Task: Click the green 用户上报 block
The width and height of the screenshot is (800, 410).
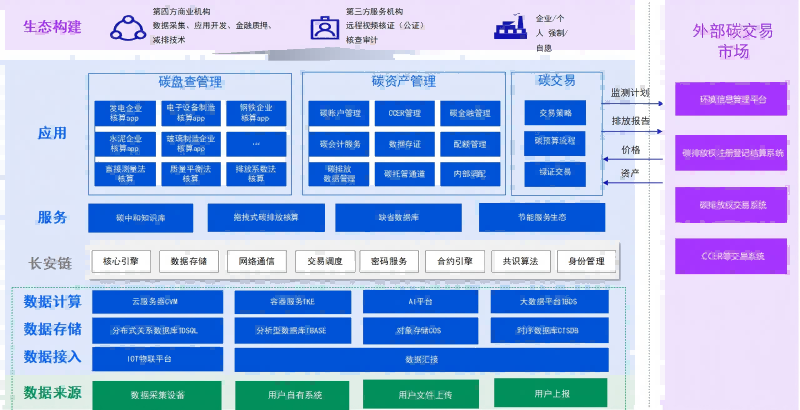Action: (550, 393)
